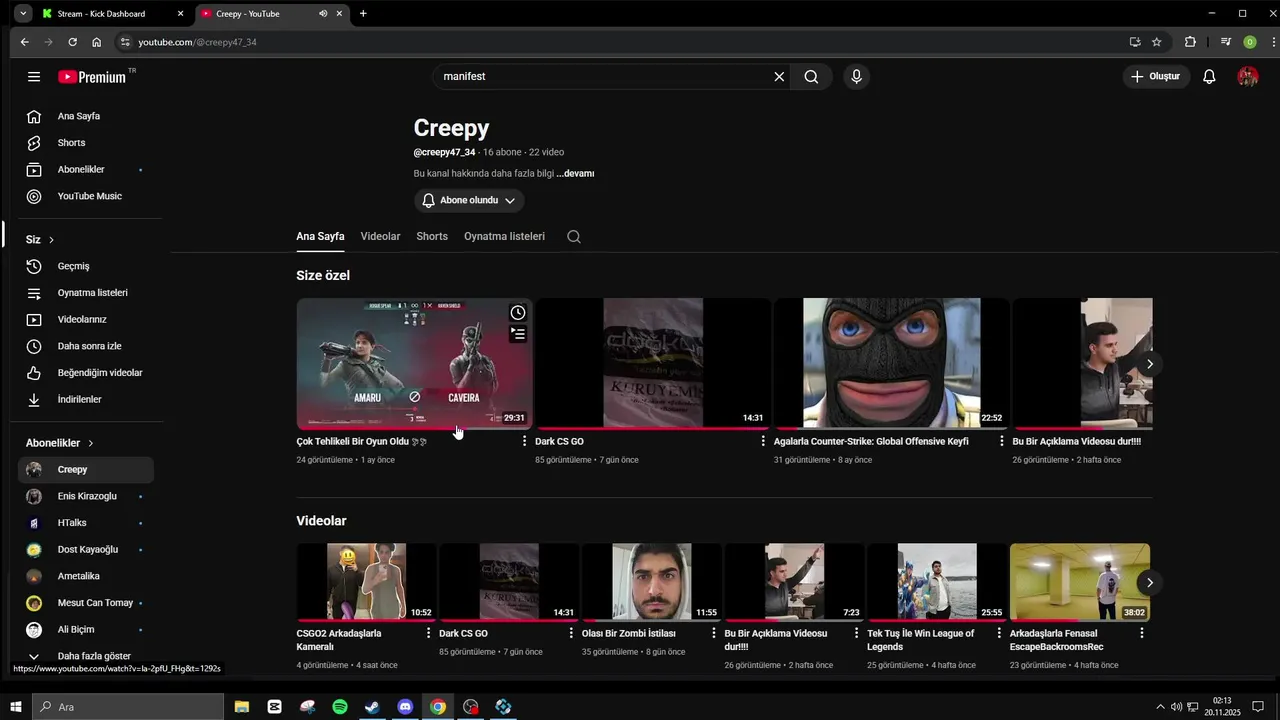Open the Videolar section heading
Screen dimensions: 1280x720
click(x=321, y=521)
